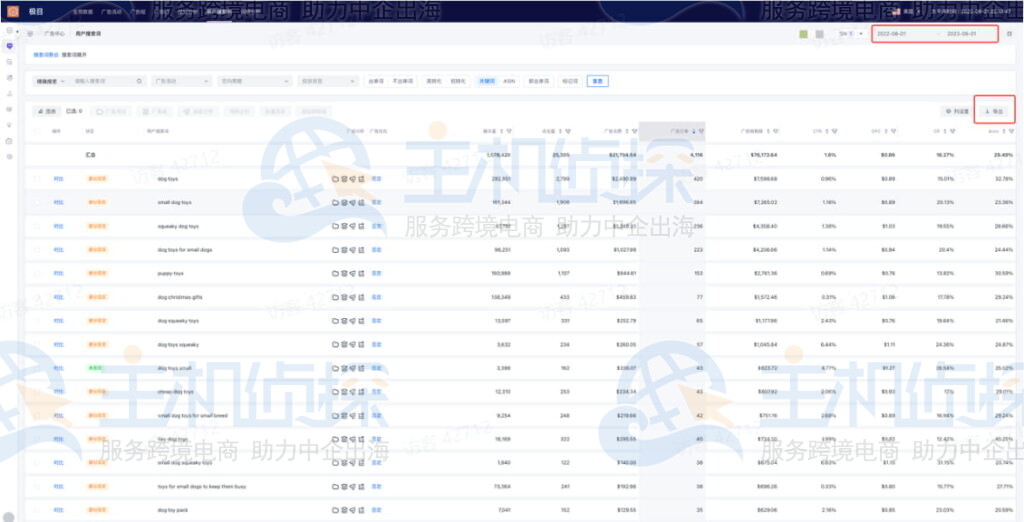
Task: Click the export button at the table's top right
Action: tap(994, 112)
